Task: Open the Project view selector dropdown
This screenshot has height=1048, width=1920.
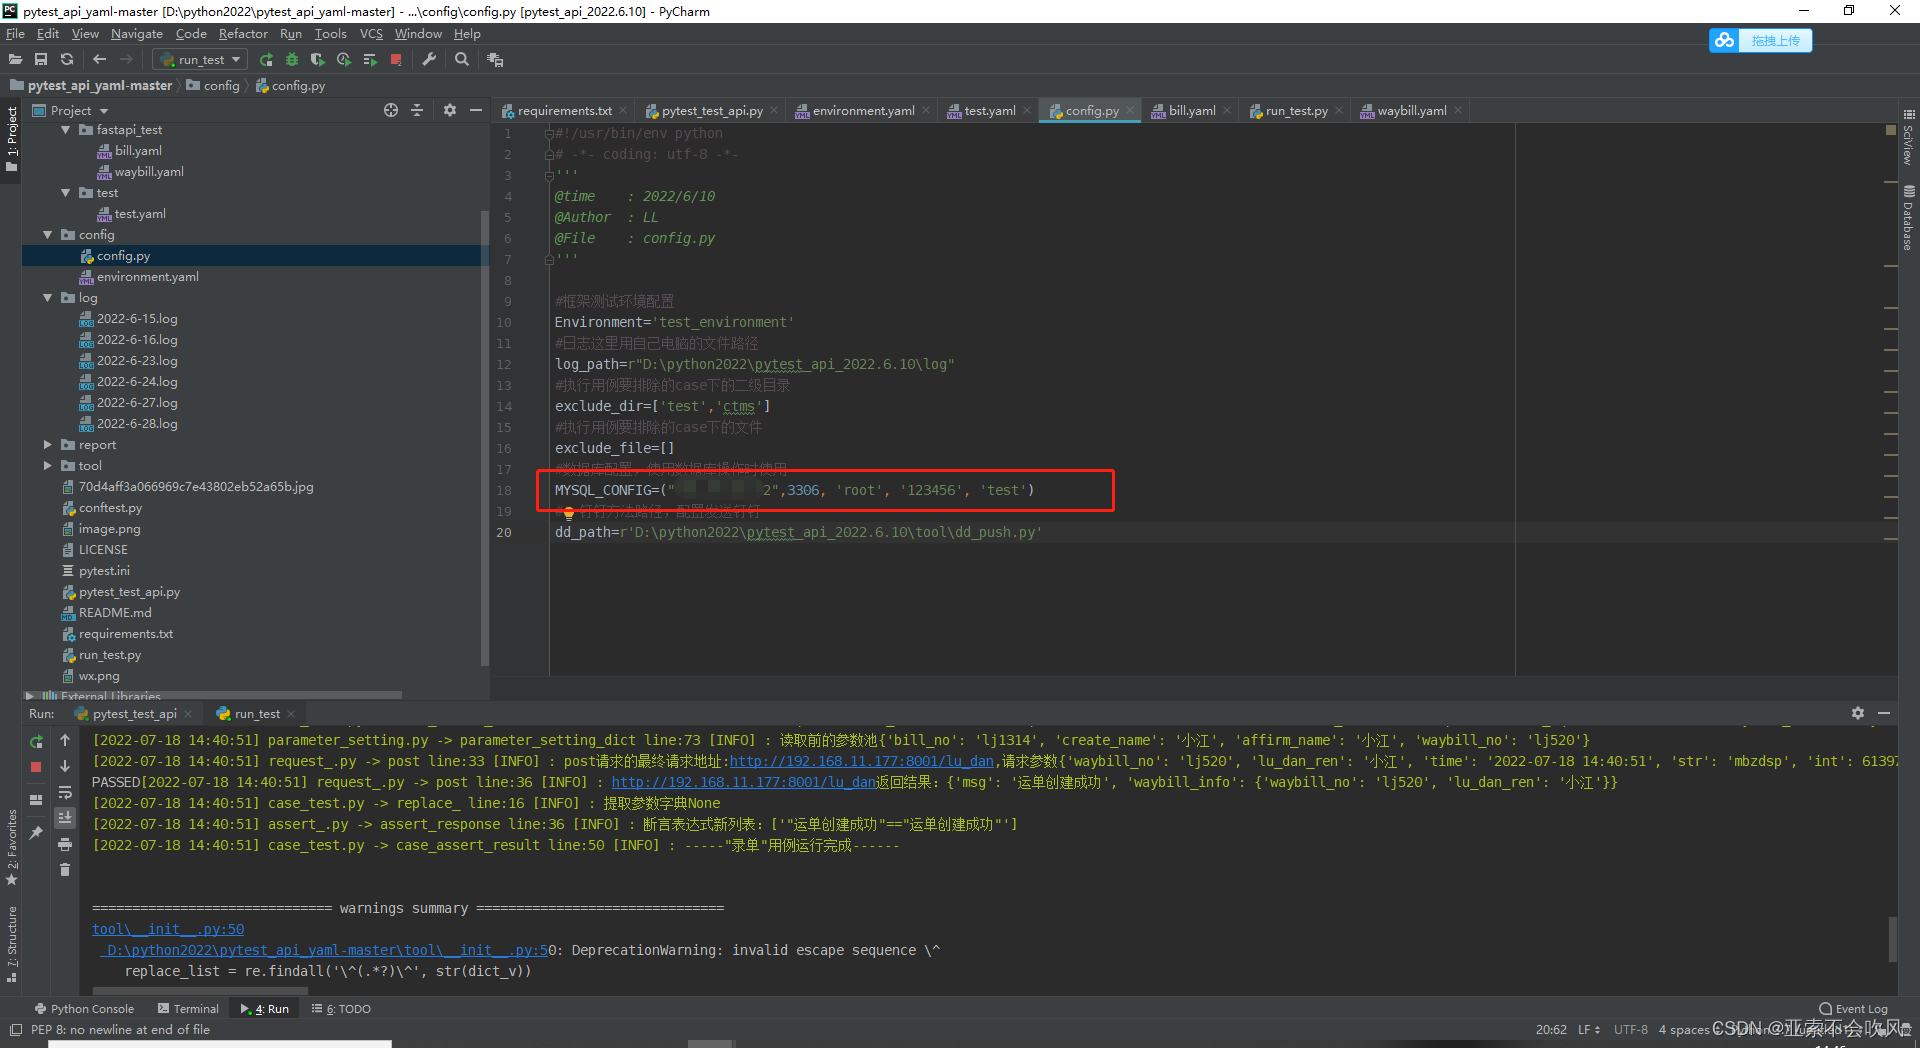Action: 71,111
